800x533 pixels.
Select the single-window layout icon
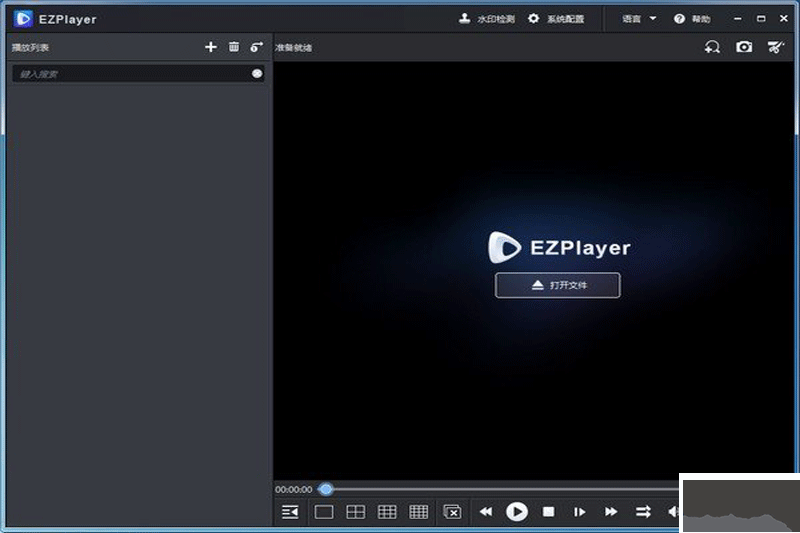324,512
